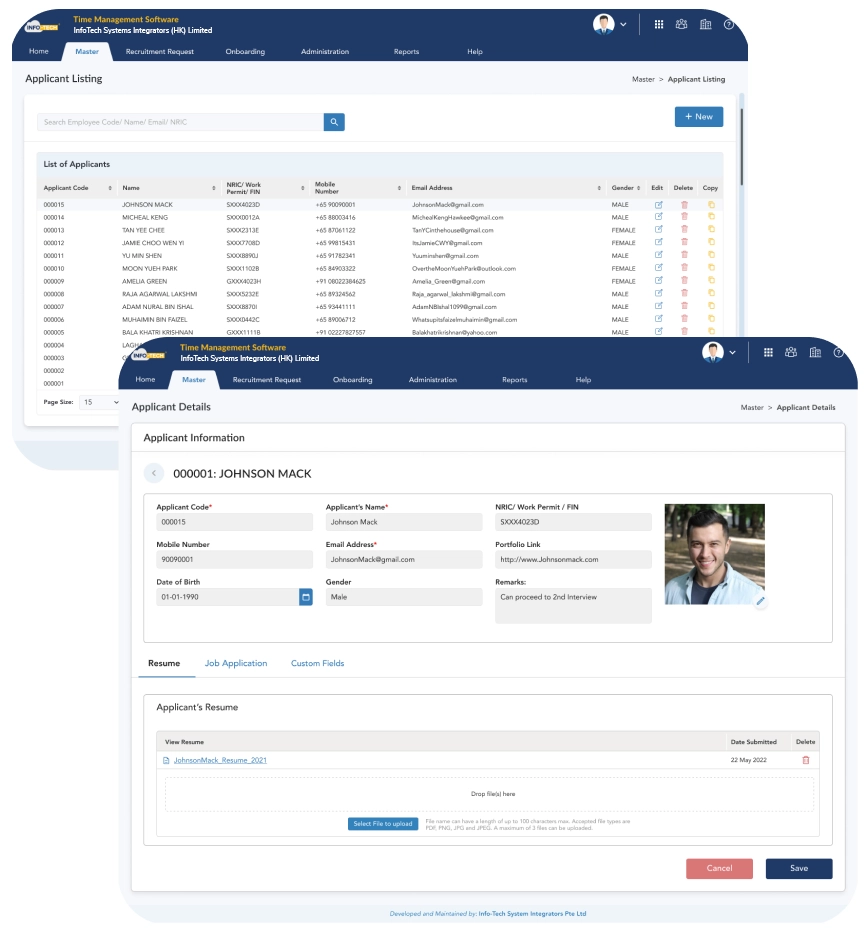
Task: Click the + New applicant button
Action: click(699, 117)
